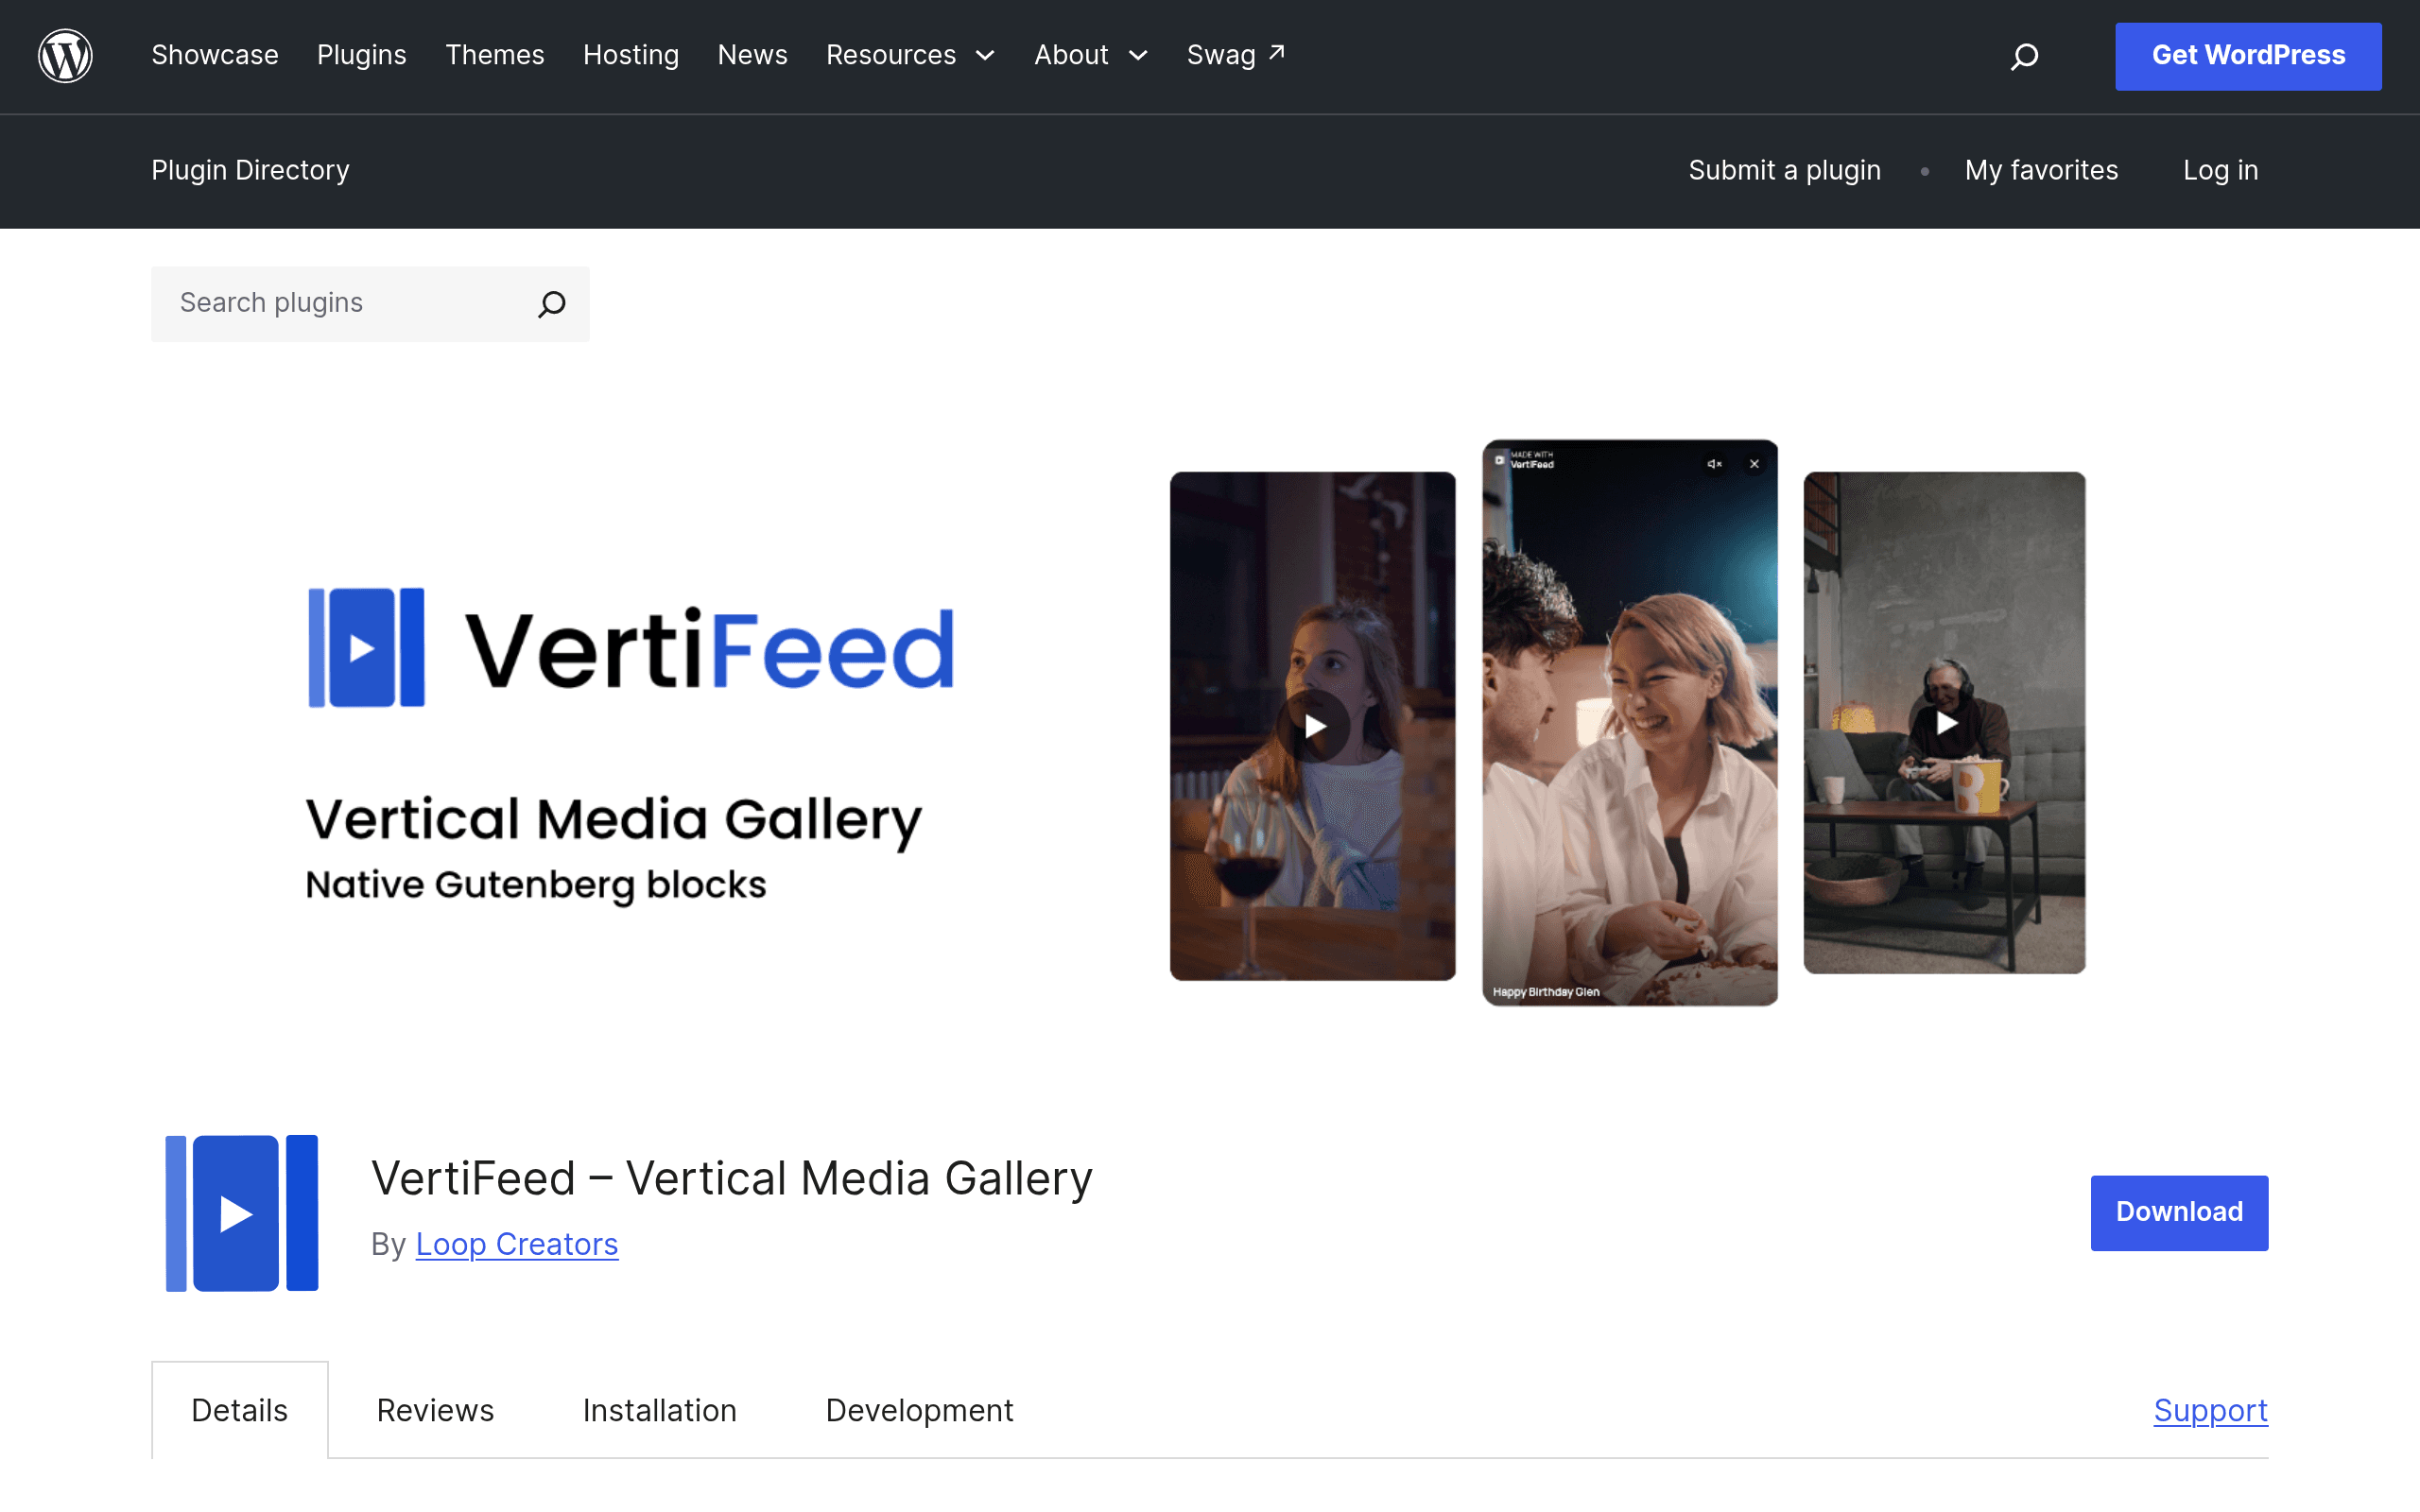Click the mute icon on center video

(x=1714, y=464)
